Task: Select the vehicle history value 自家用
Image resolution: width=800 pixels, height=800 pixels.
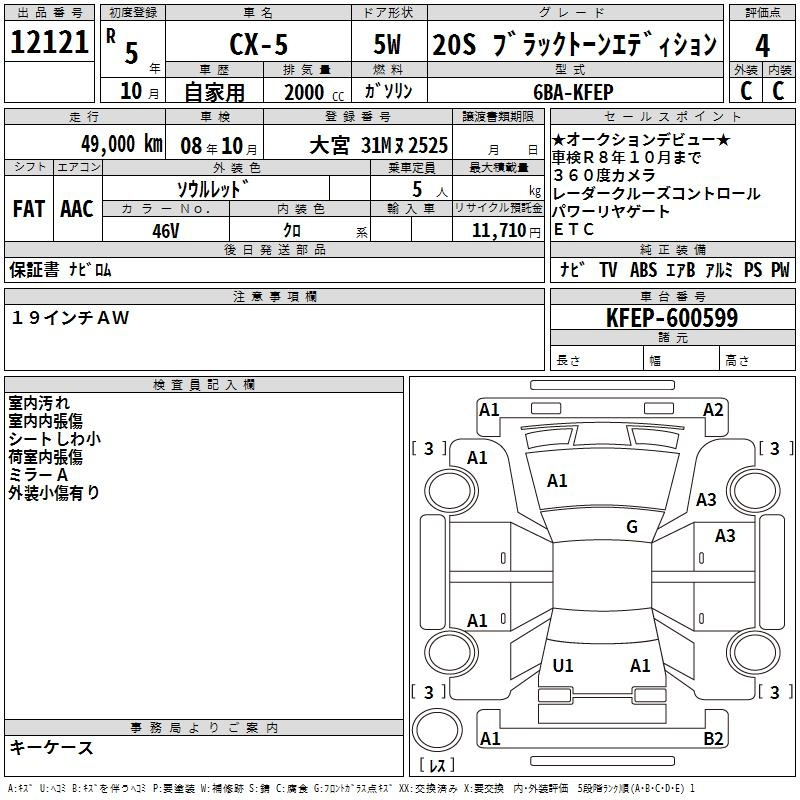Action: (214, 92)
